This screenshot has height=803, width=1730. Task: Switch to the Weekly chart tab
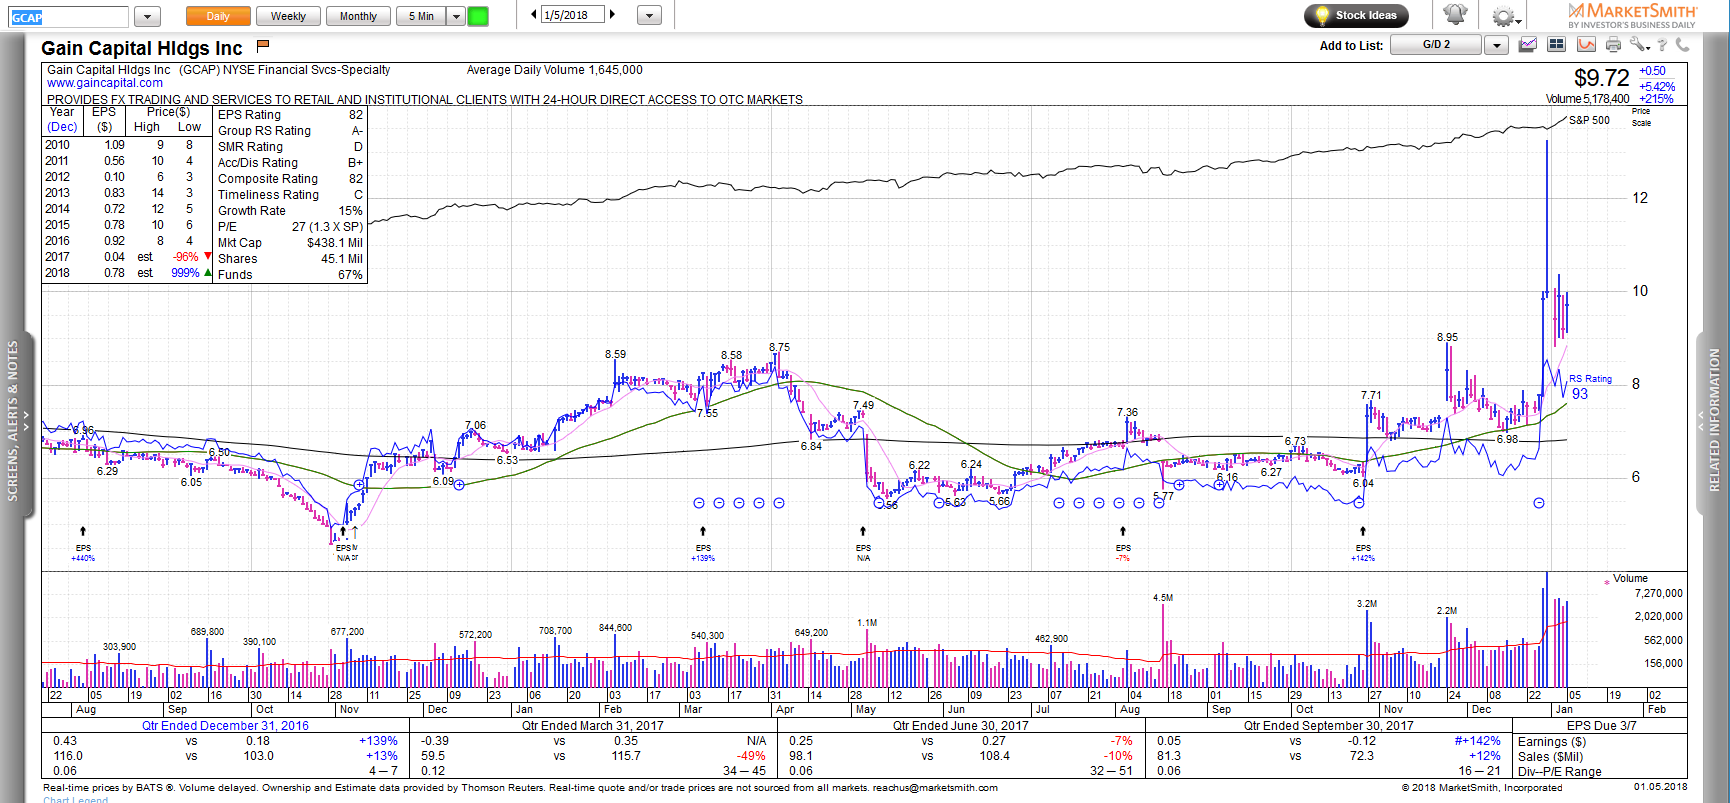[288, 16]
